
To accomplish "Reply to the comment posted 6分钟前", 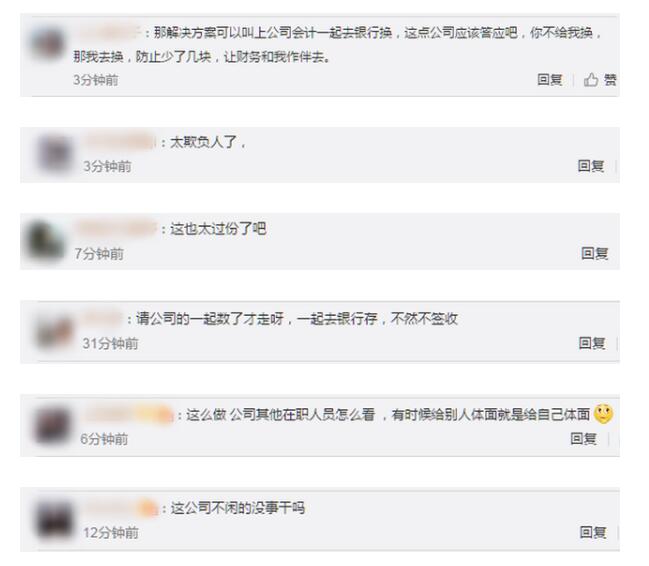I will click(584, 438).
